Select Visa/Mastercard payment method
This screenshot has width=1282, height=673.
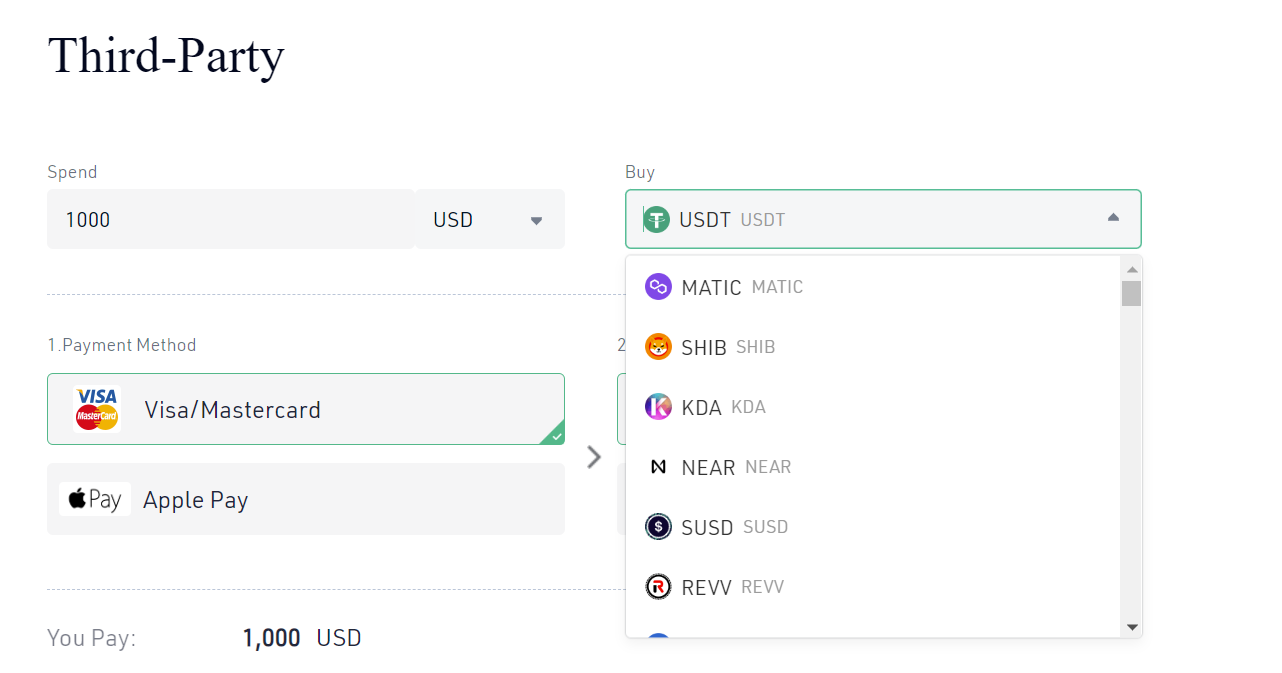305,409
